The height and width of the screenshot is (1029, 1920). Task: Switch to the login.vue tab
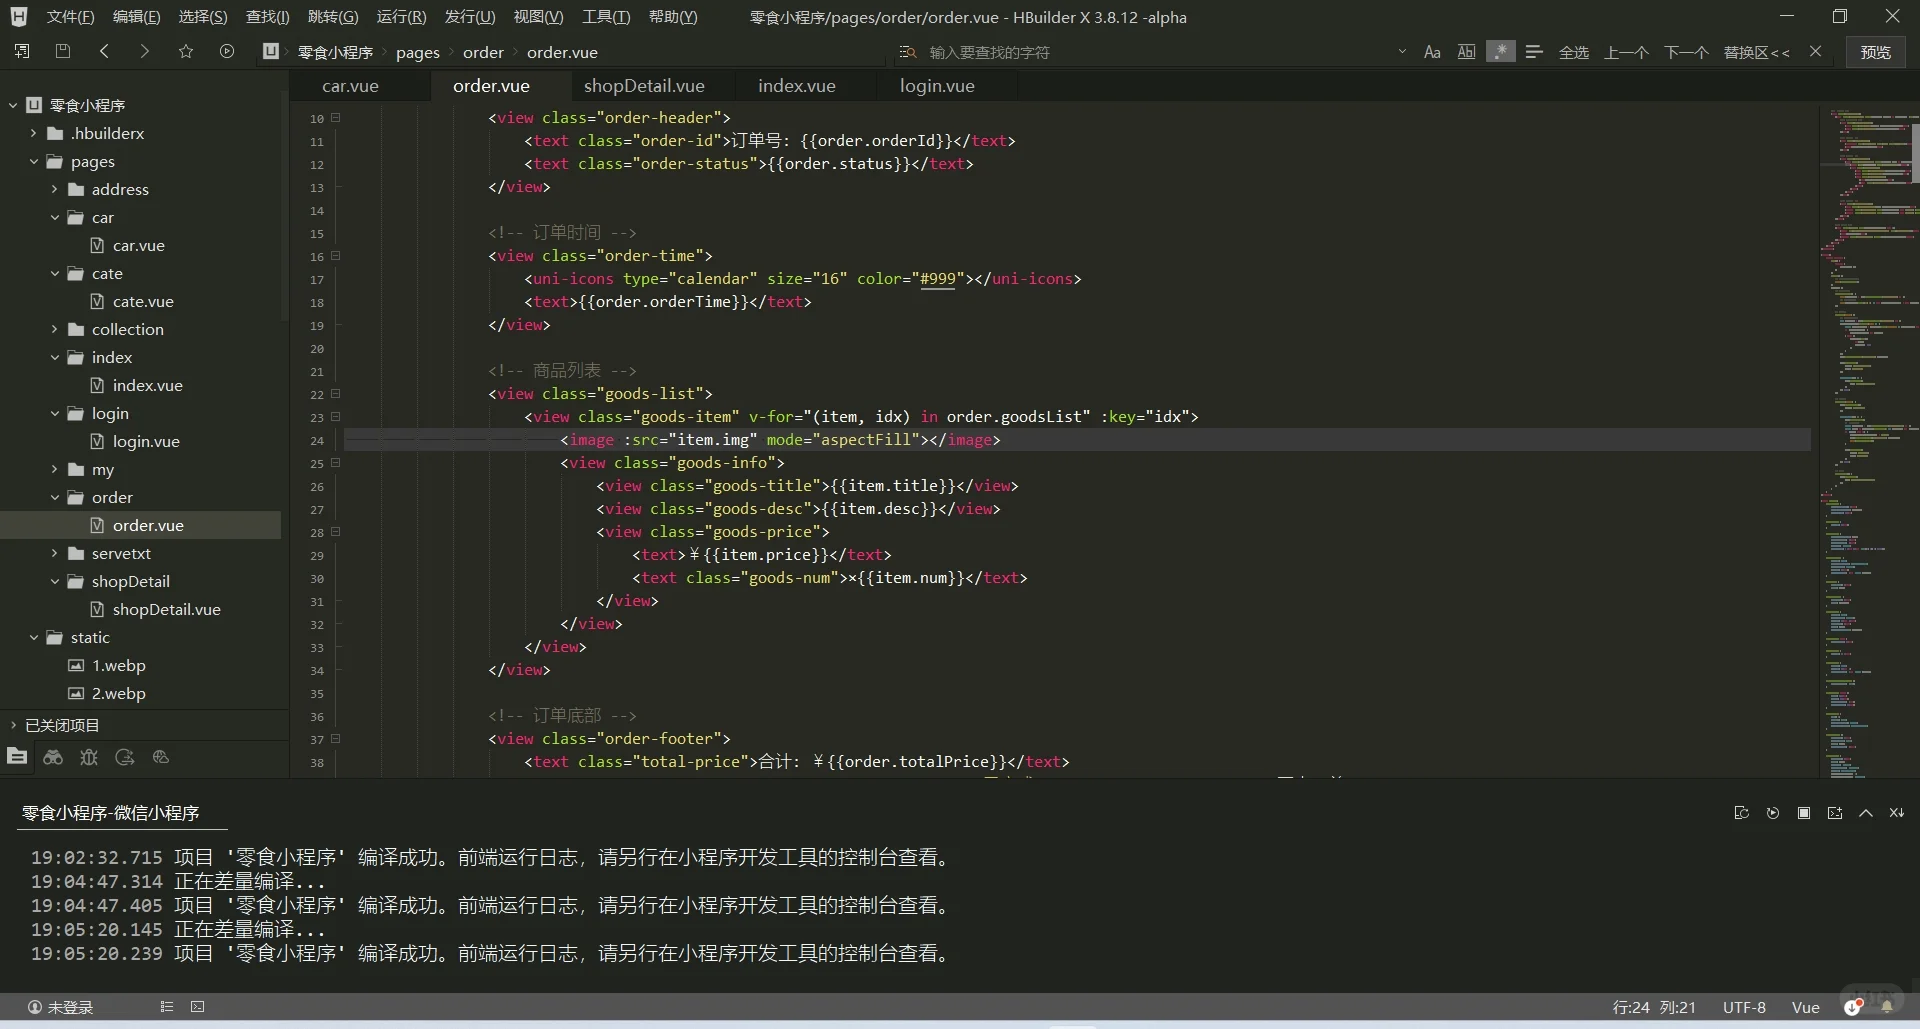coord(937,86)
